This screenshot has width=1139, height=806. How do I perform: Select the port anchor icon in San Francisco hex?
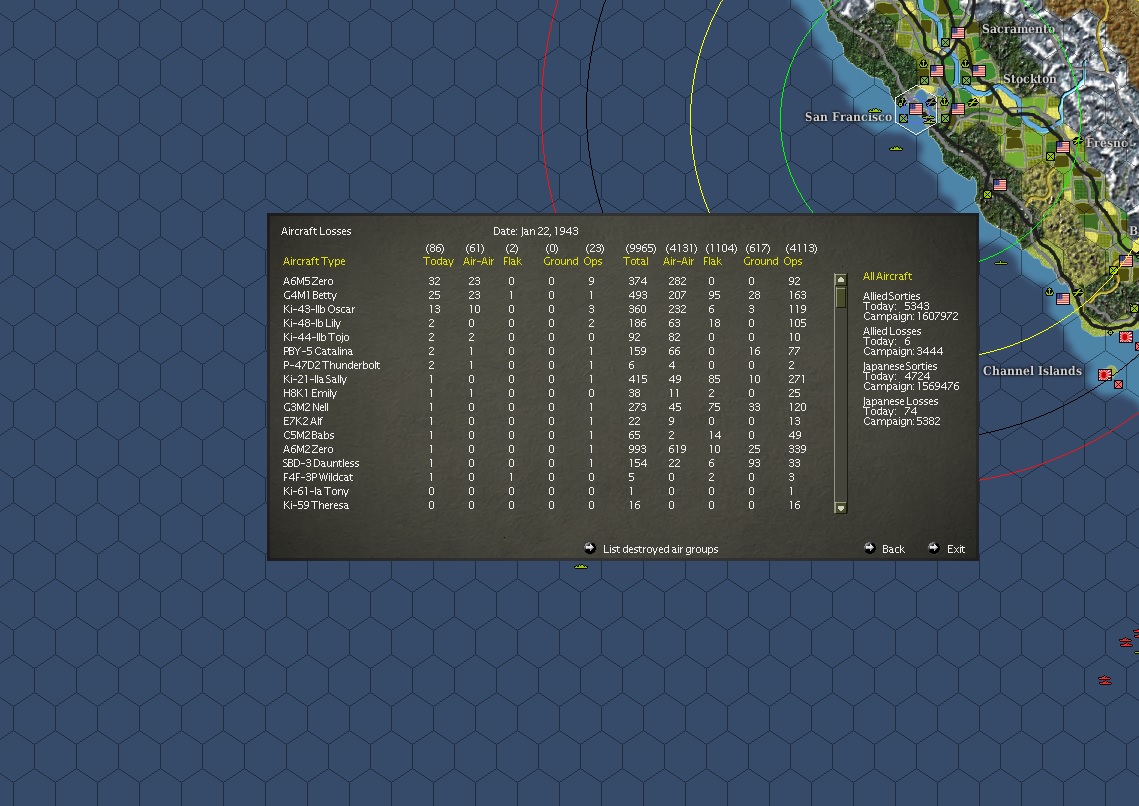pos(901,102)
